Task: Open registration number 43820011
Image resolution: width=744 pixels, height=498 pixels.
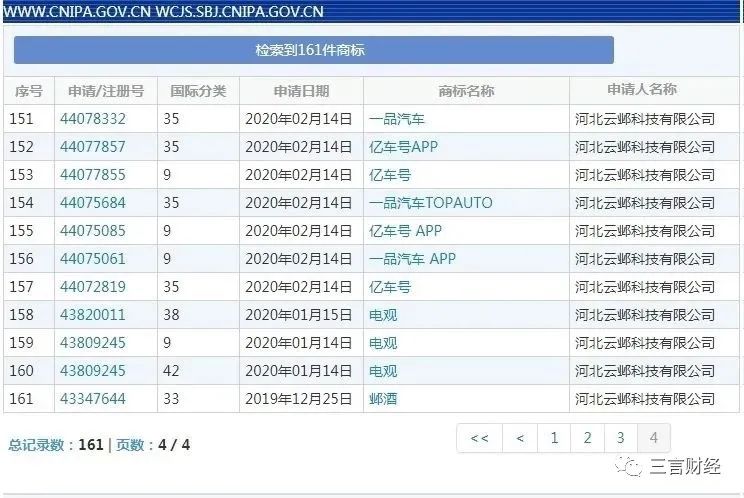Action: point(93,314)
